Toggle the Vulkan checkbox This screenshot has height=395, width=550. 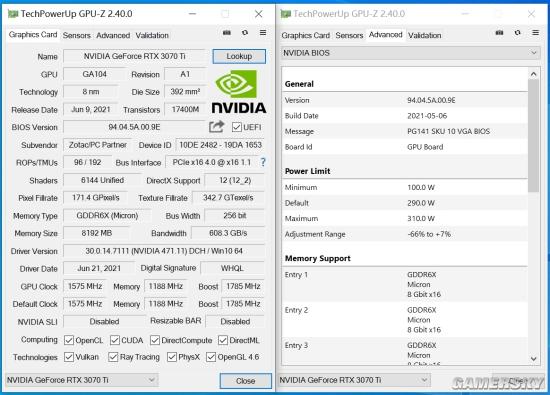(x=69, y=357)
